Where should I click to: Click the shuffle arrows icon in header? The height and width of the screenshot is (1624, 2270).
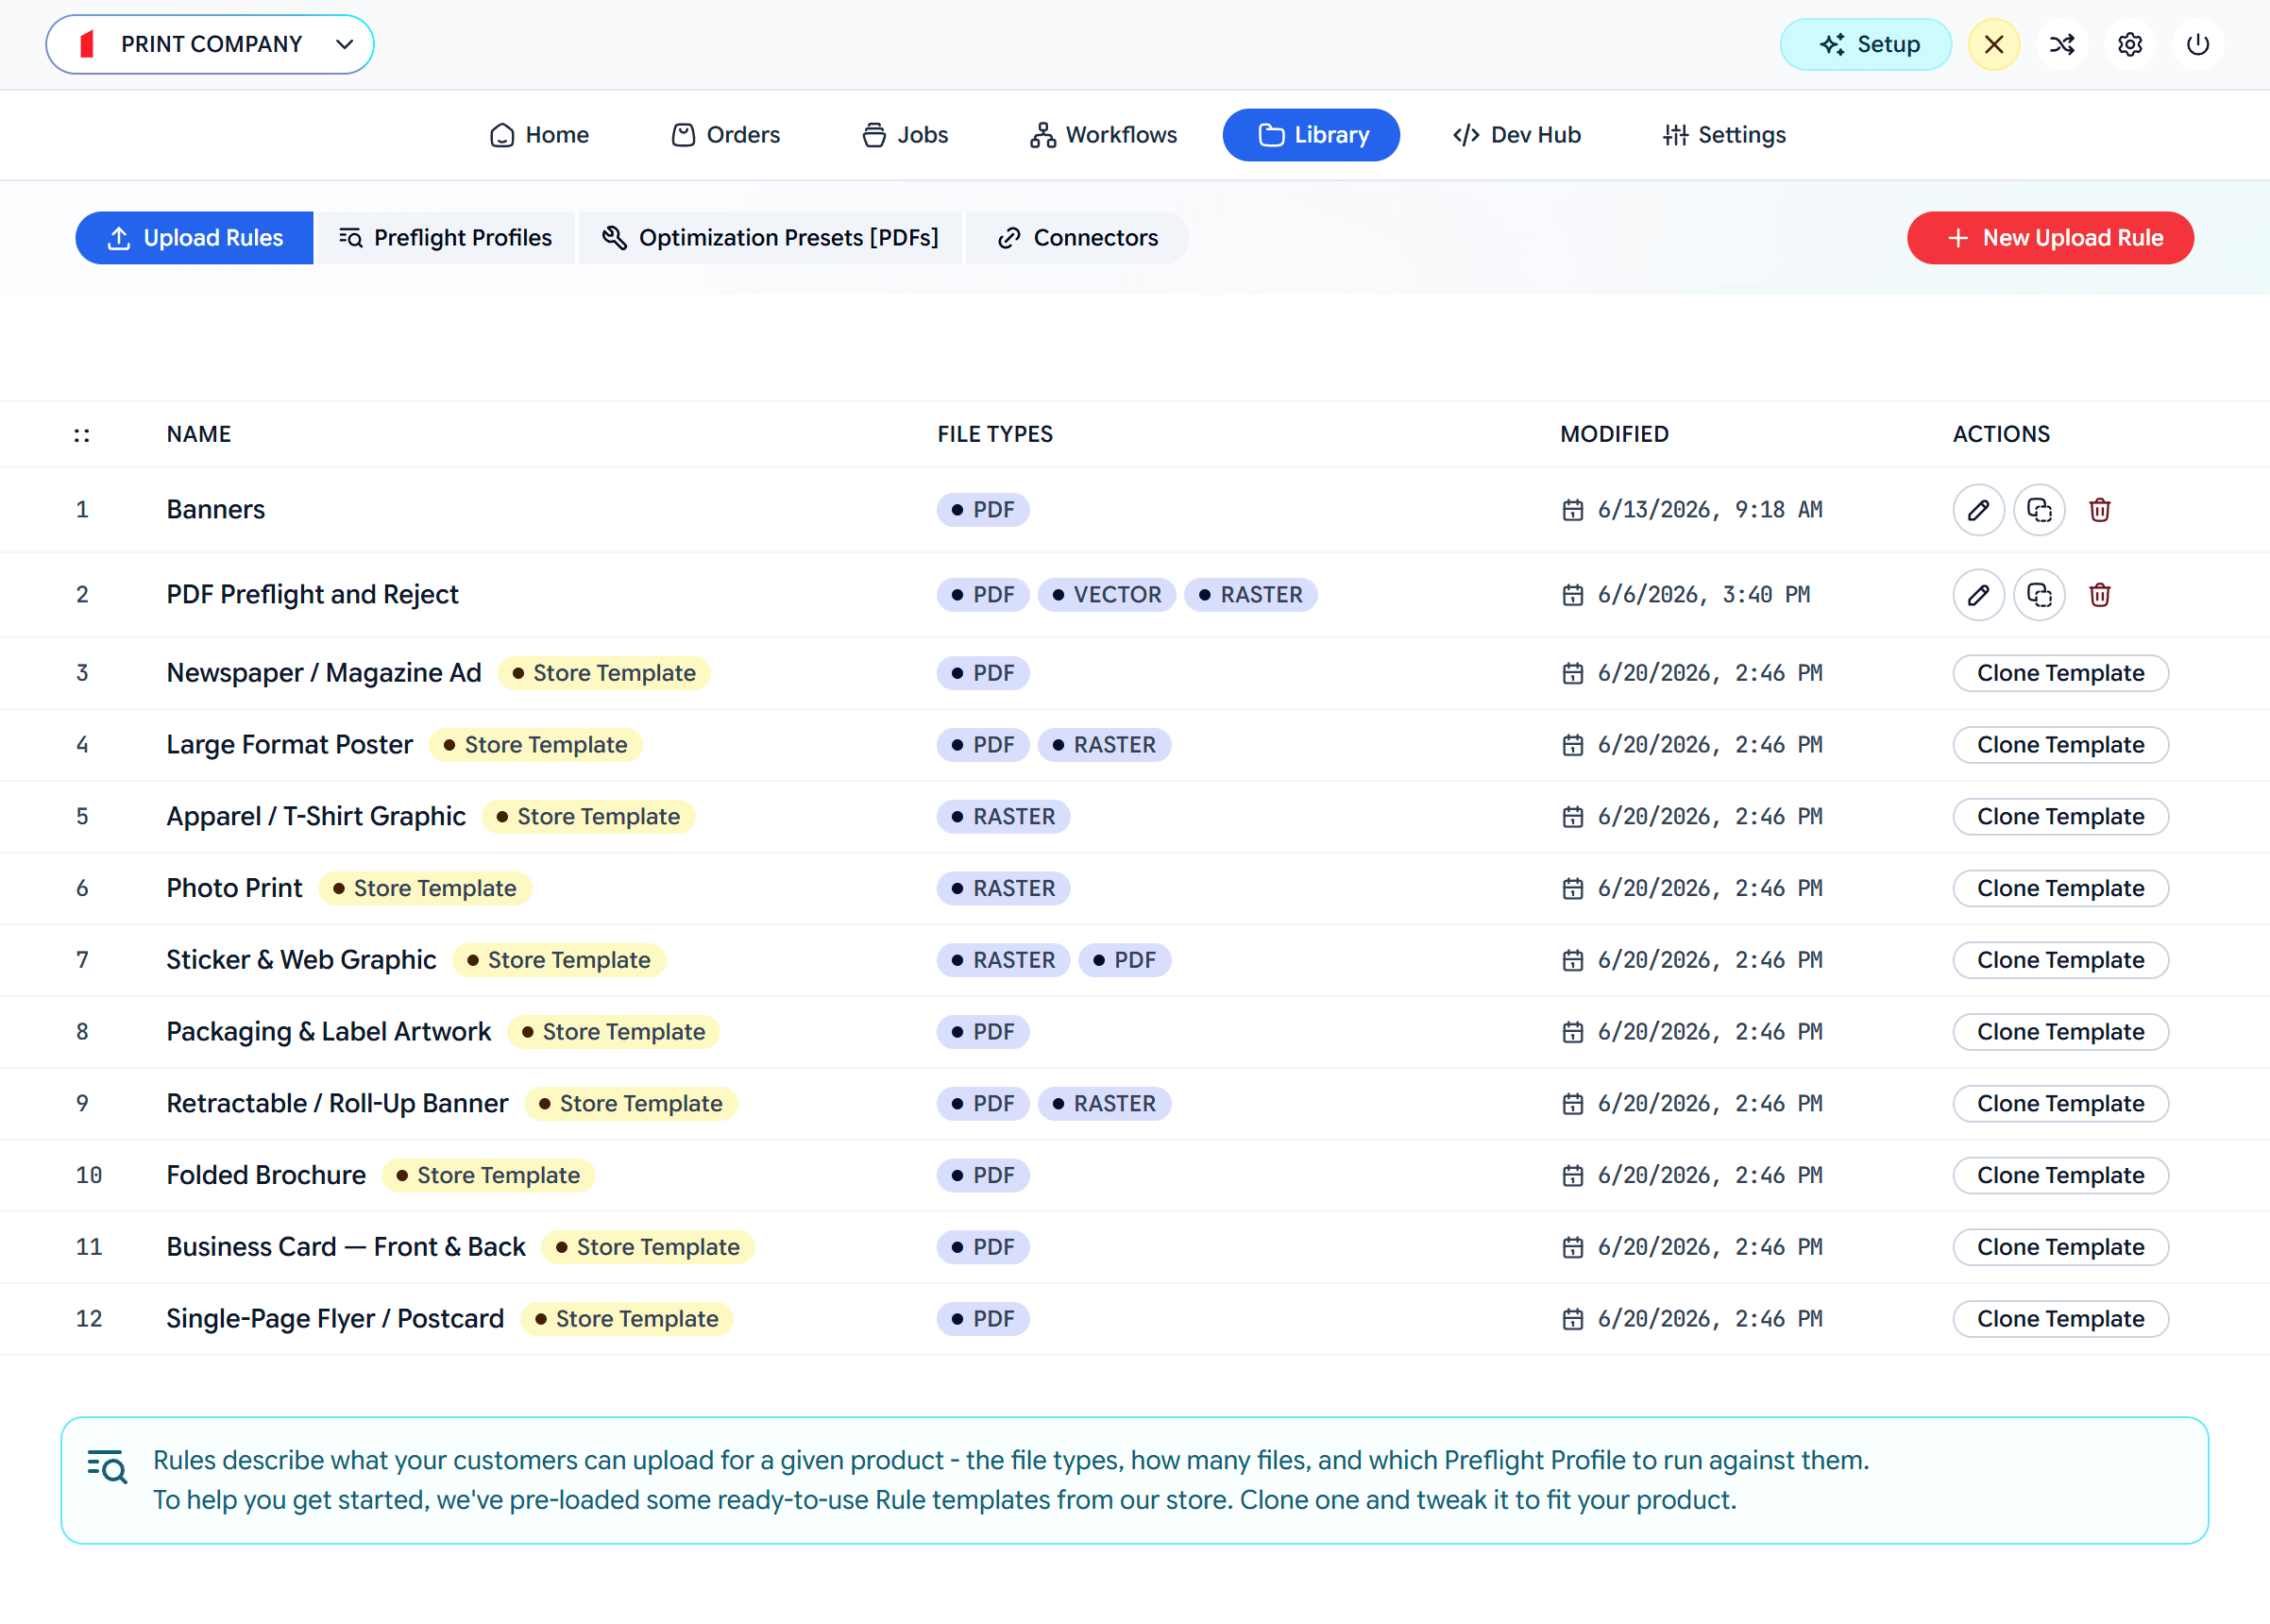point(2061,44)
